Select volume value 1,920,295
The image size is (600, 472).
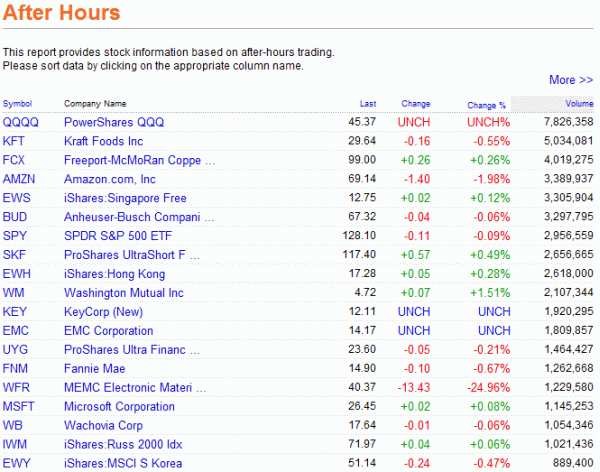[x=569, y=311]
